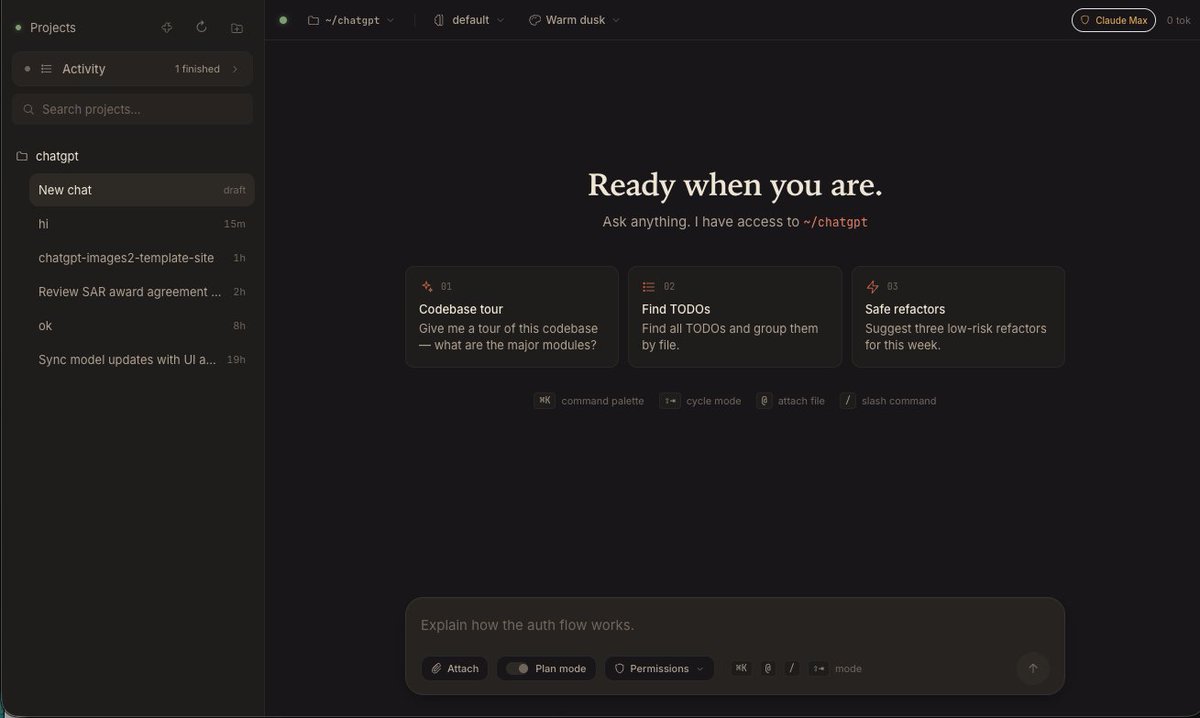Collapse the chatgpt project in sidebar
The width and height of the screenshot is (1200, 718).
click(57, 156)
